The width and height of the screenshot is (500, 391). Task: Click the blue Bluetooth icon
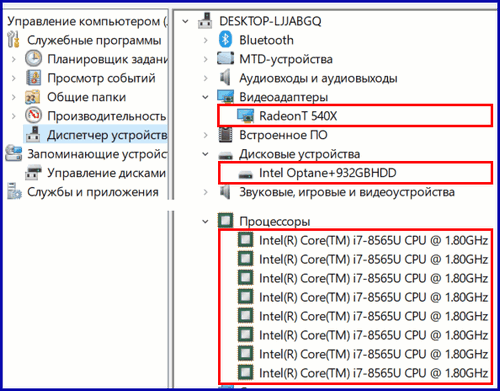226,40
